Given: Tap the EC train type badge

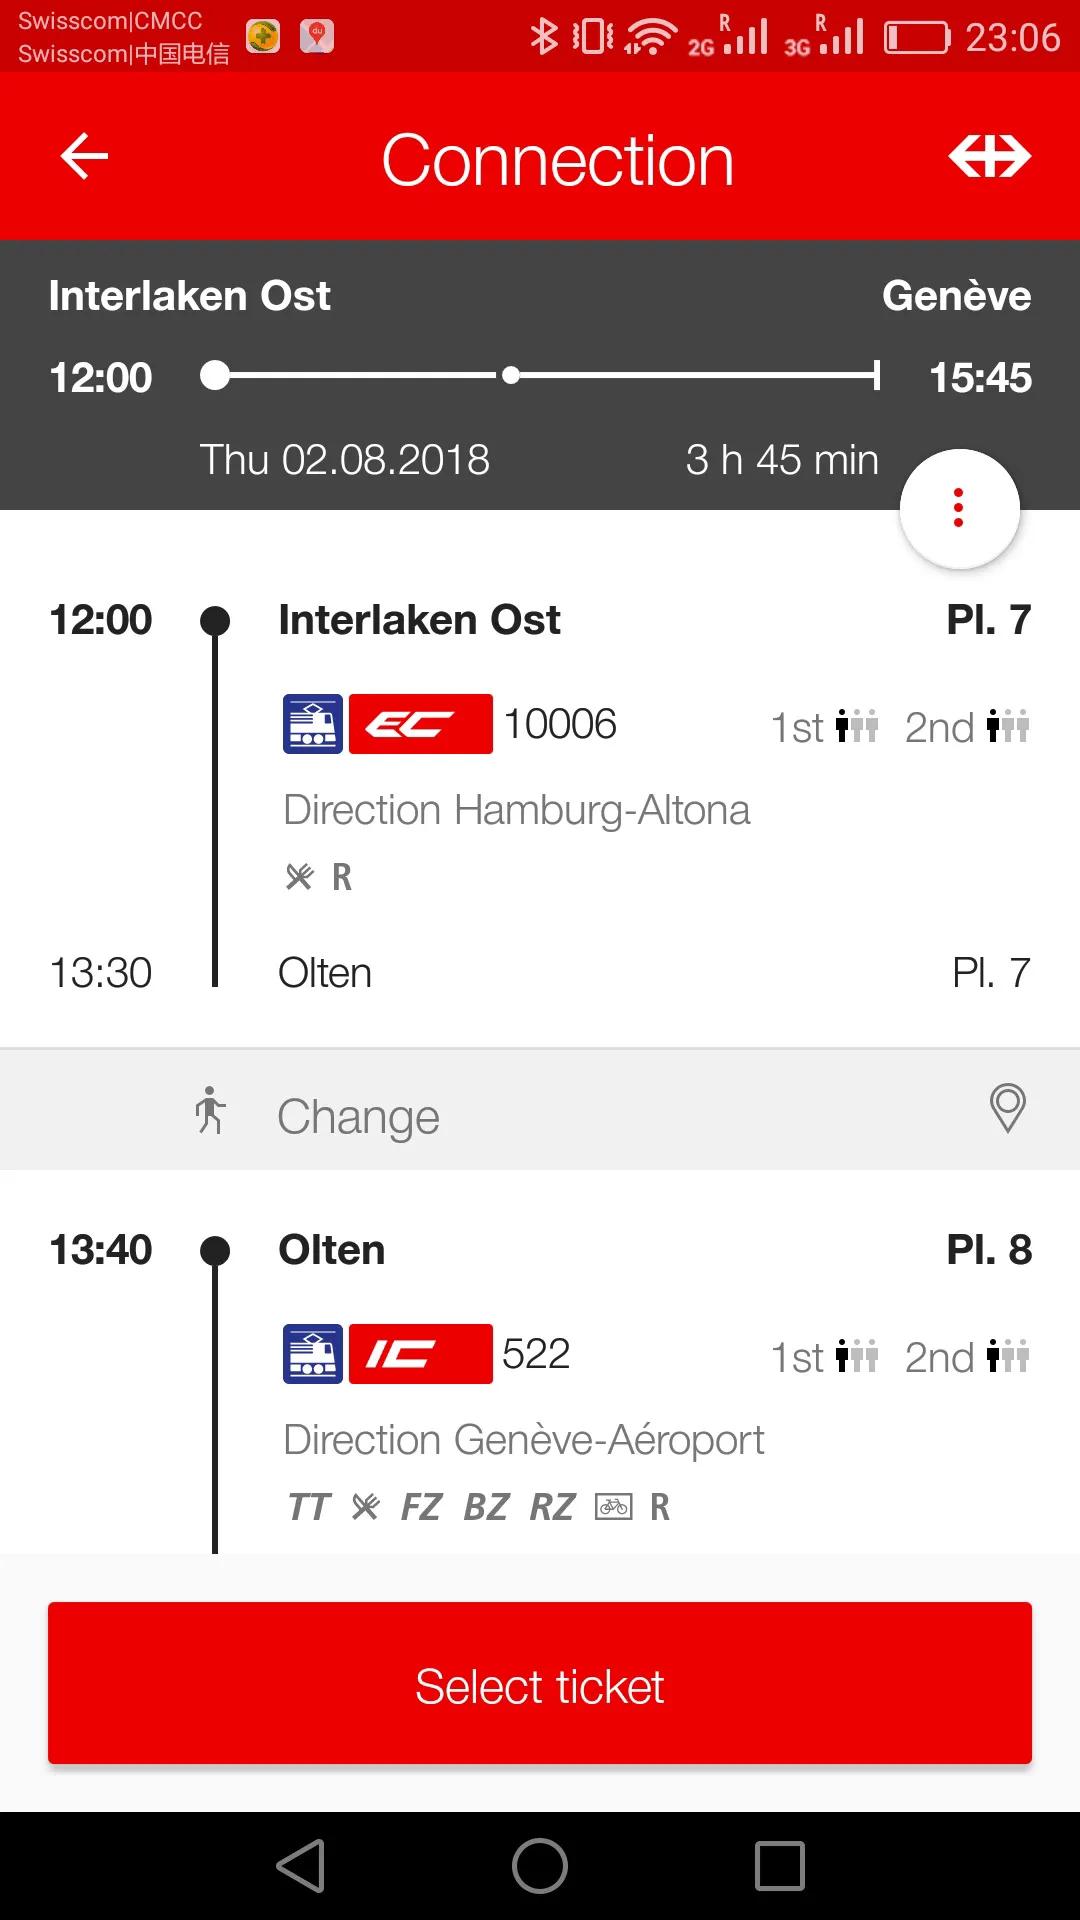Looking at the screenshot, I should pyautogui.click(x=420, y=724).
